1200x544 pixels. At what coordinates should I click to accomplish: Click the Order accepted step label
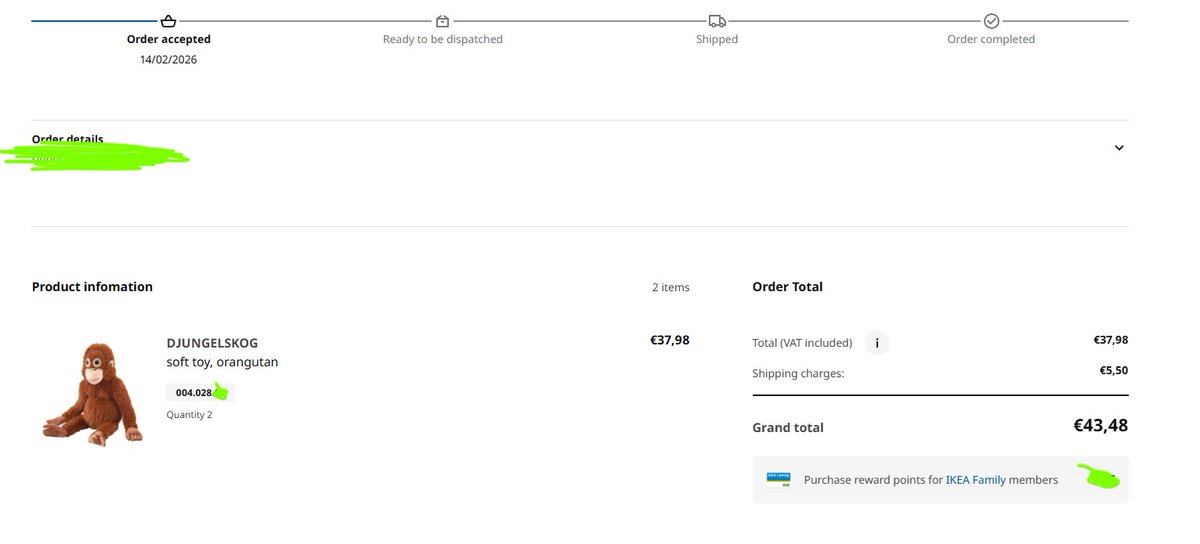pos(169,39)
